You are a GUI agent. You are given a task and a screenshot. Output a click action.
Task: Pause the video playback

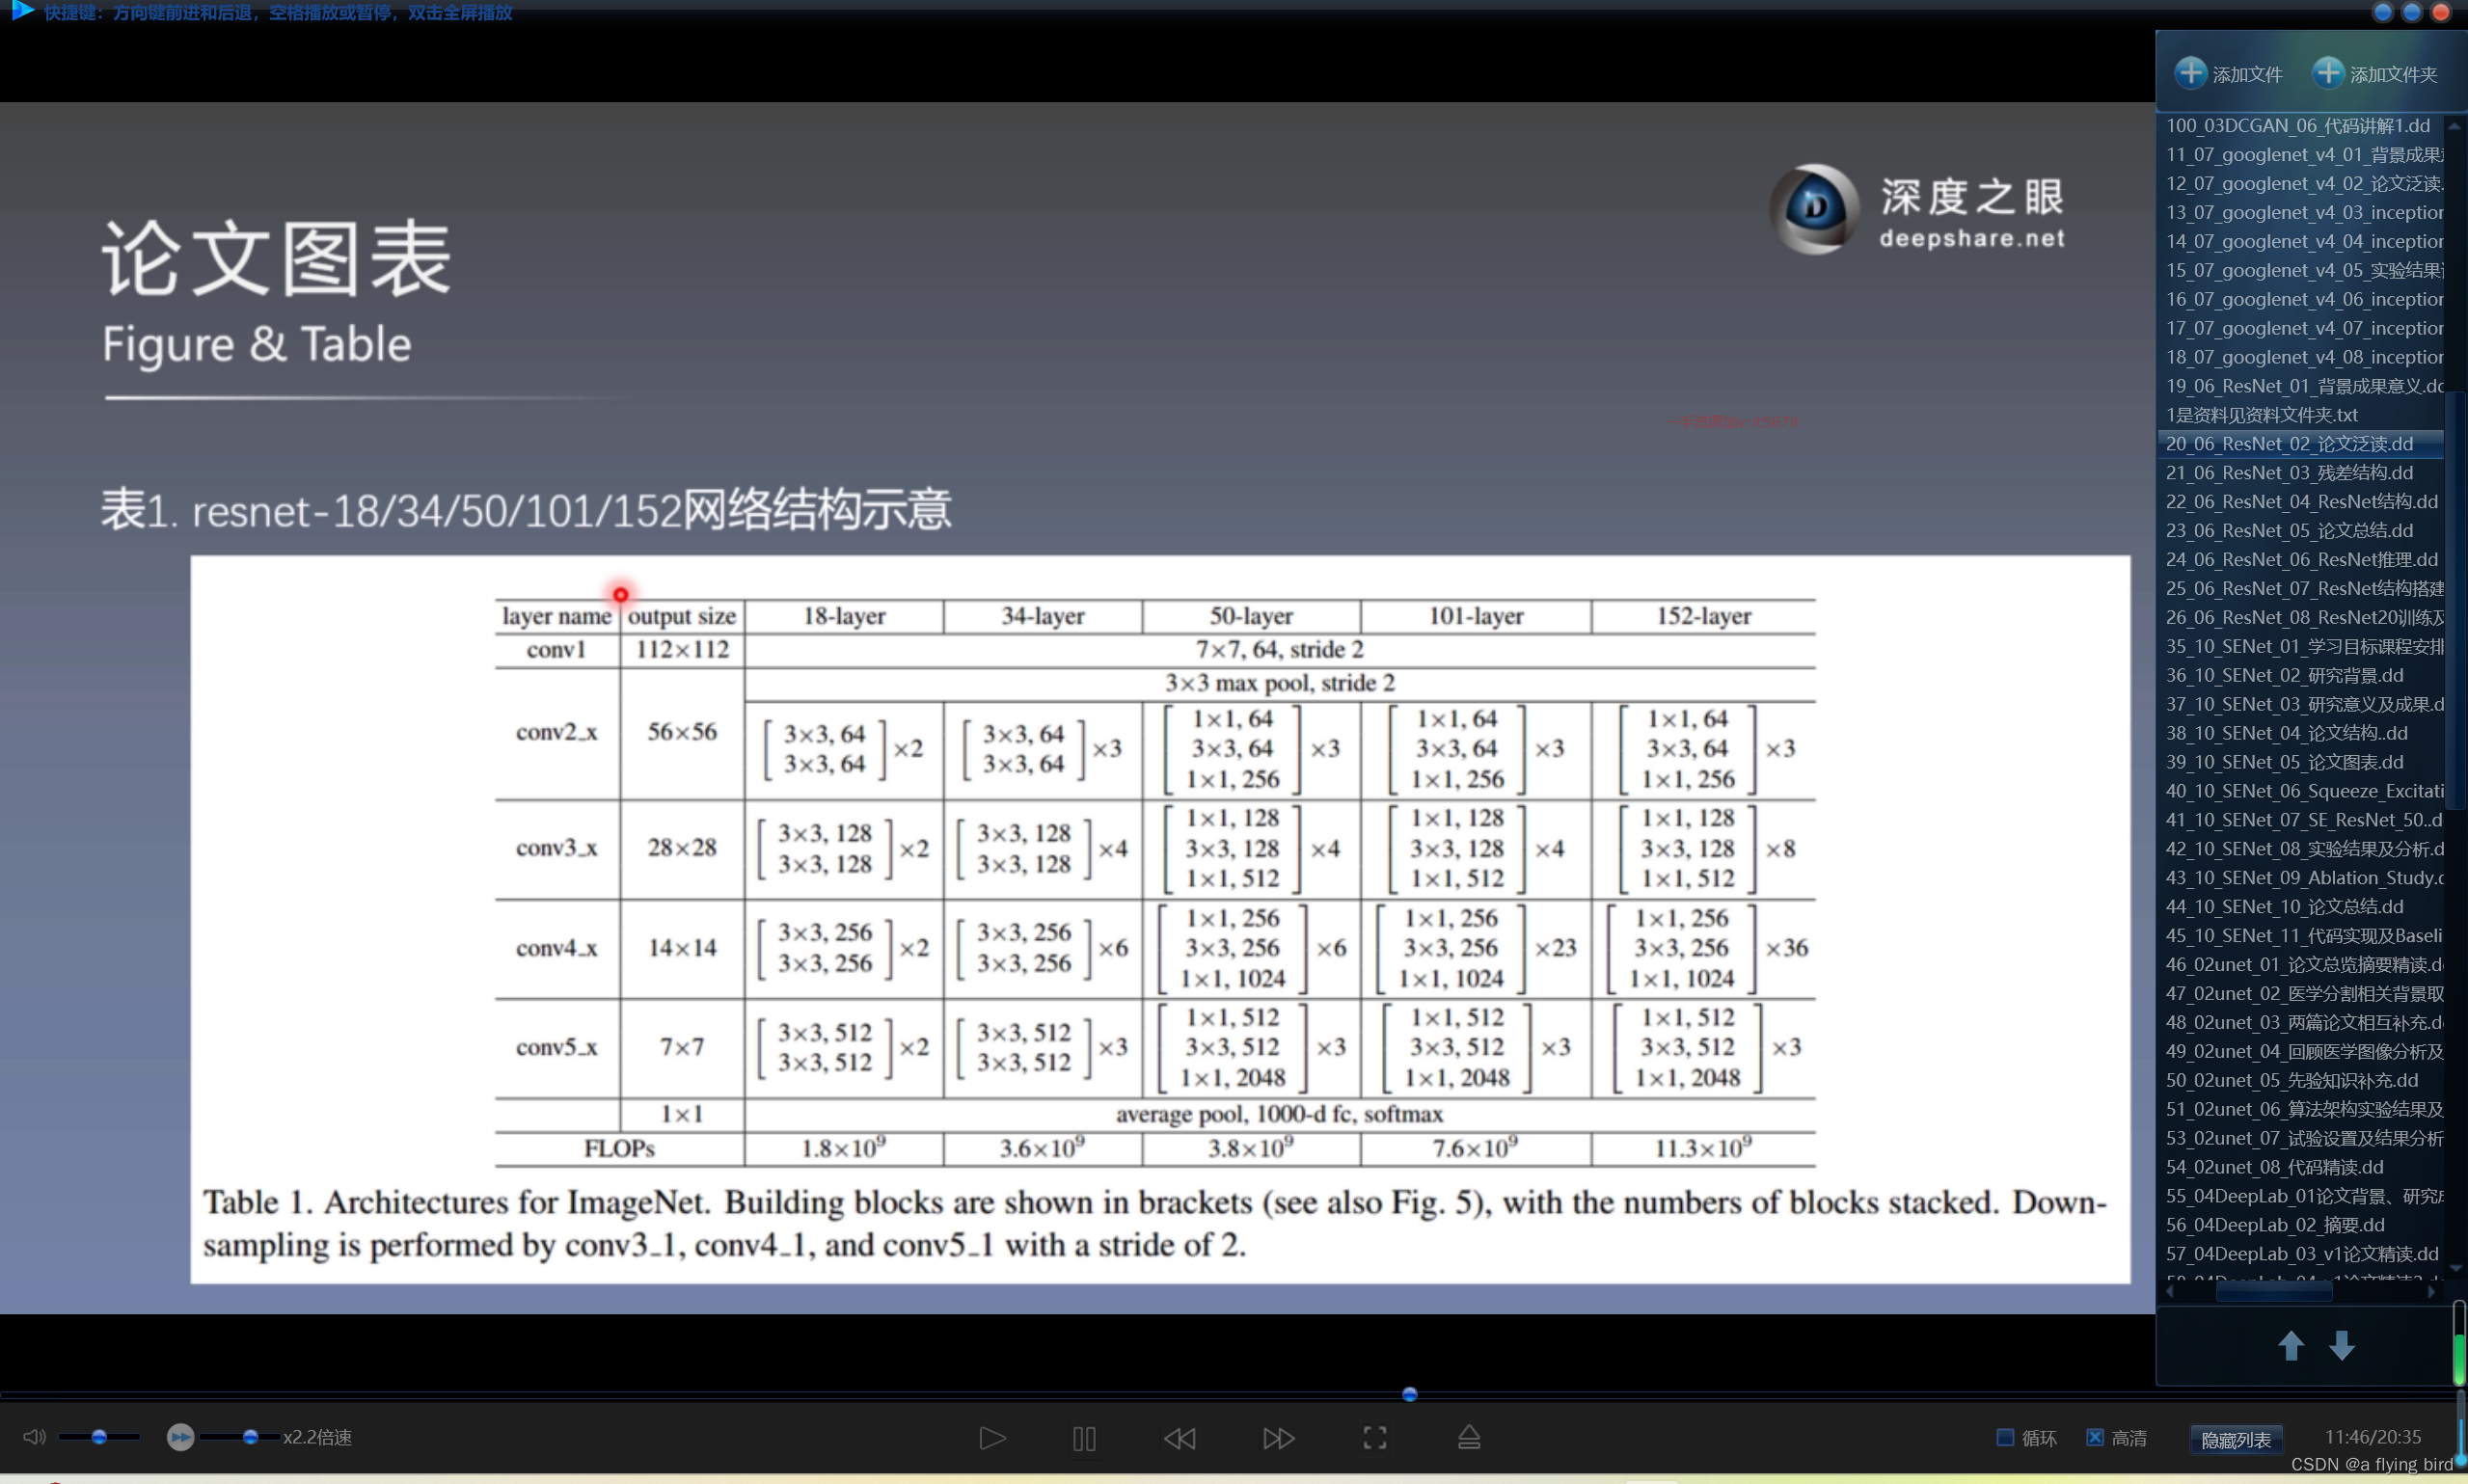tap(1084, 1438)
